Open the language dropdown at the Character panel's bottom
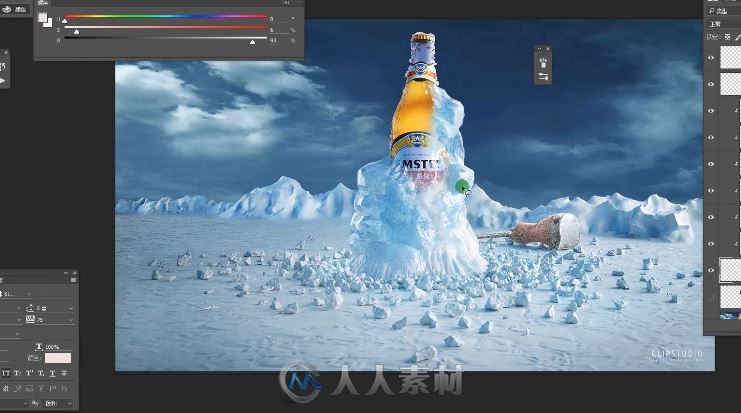Screen dimensions: 741x413 point(14,404)
